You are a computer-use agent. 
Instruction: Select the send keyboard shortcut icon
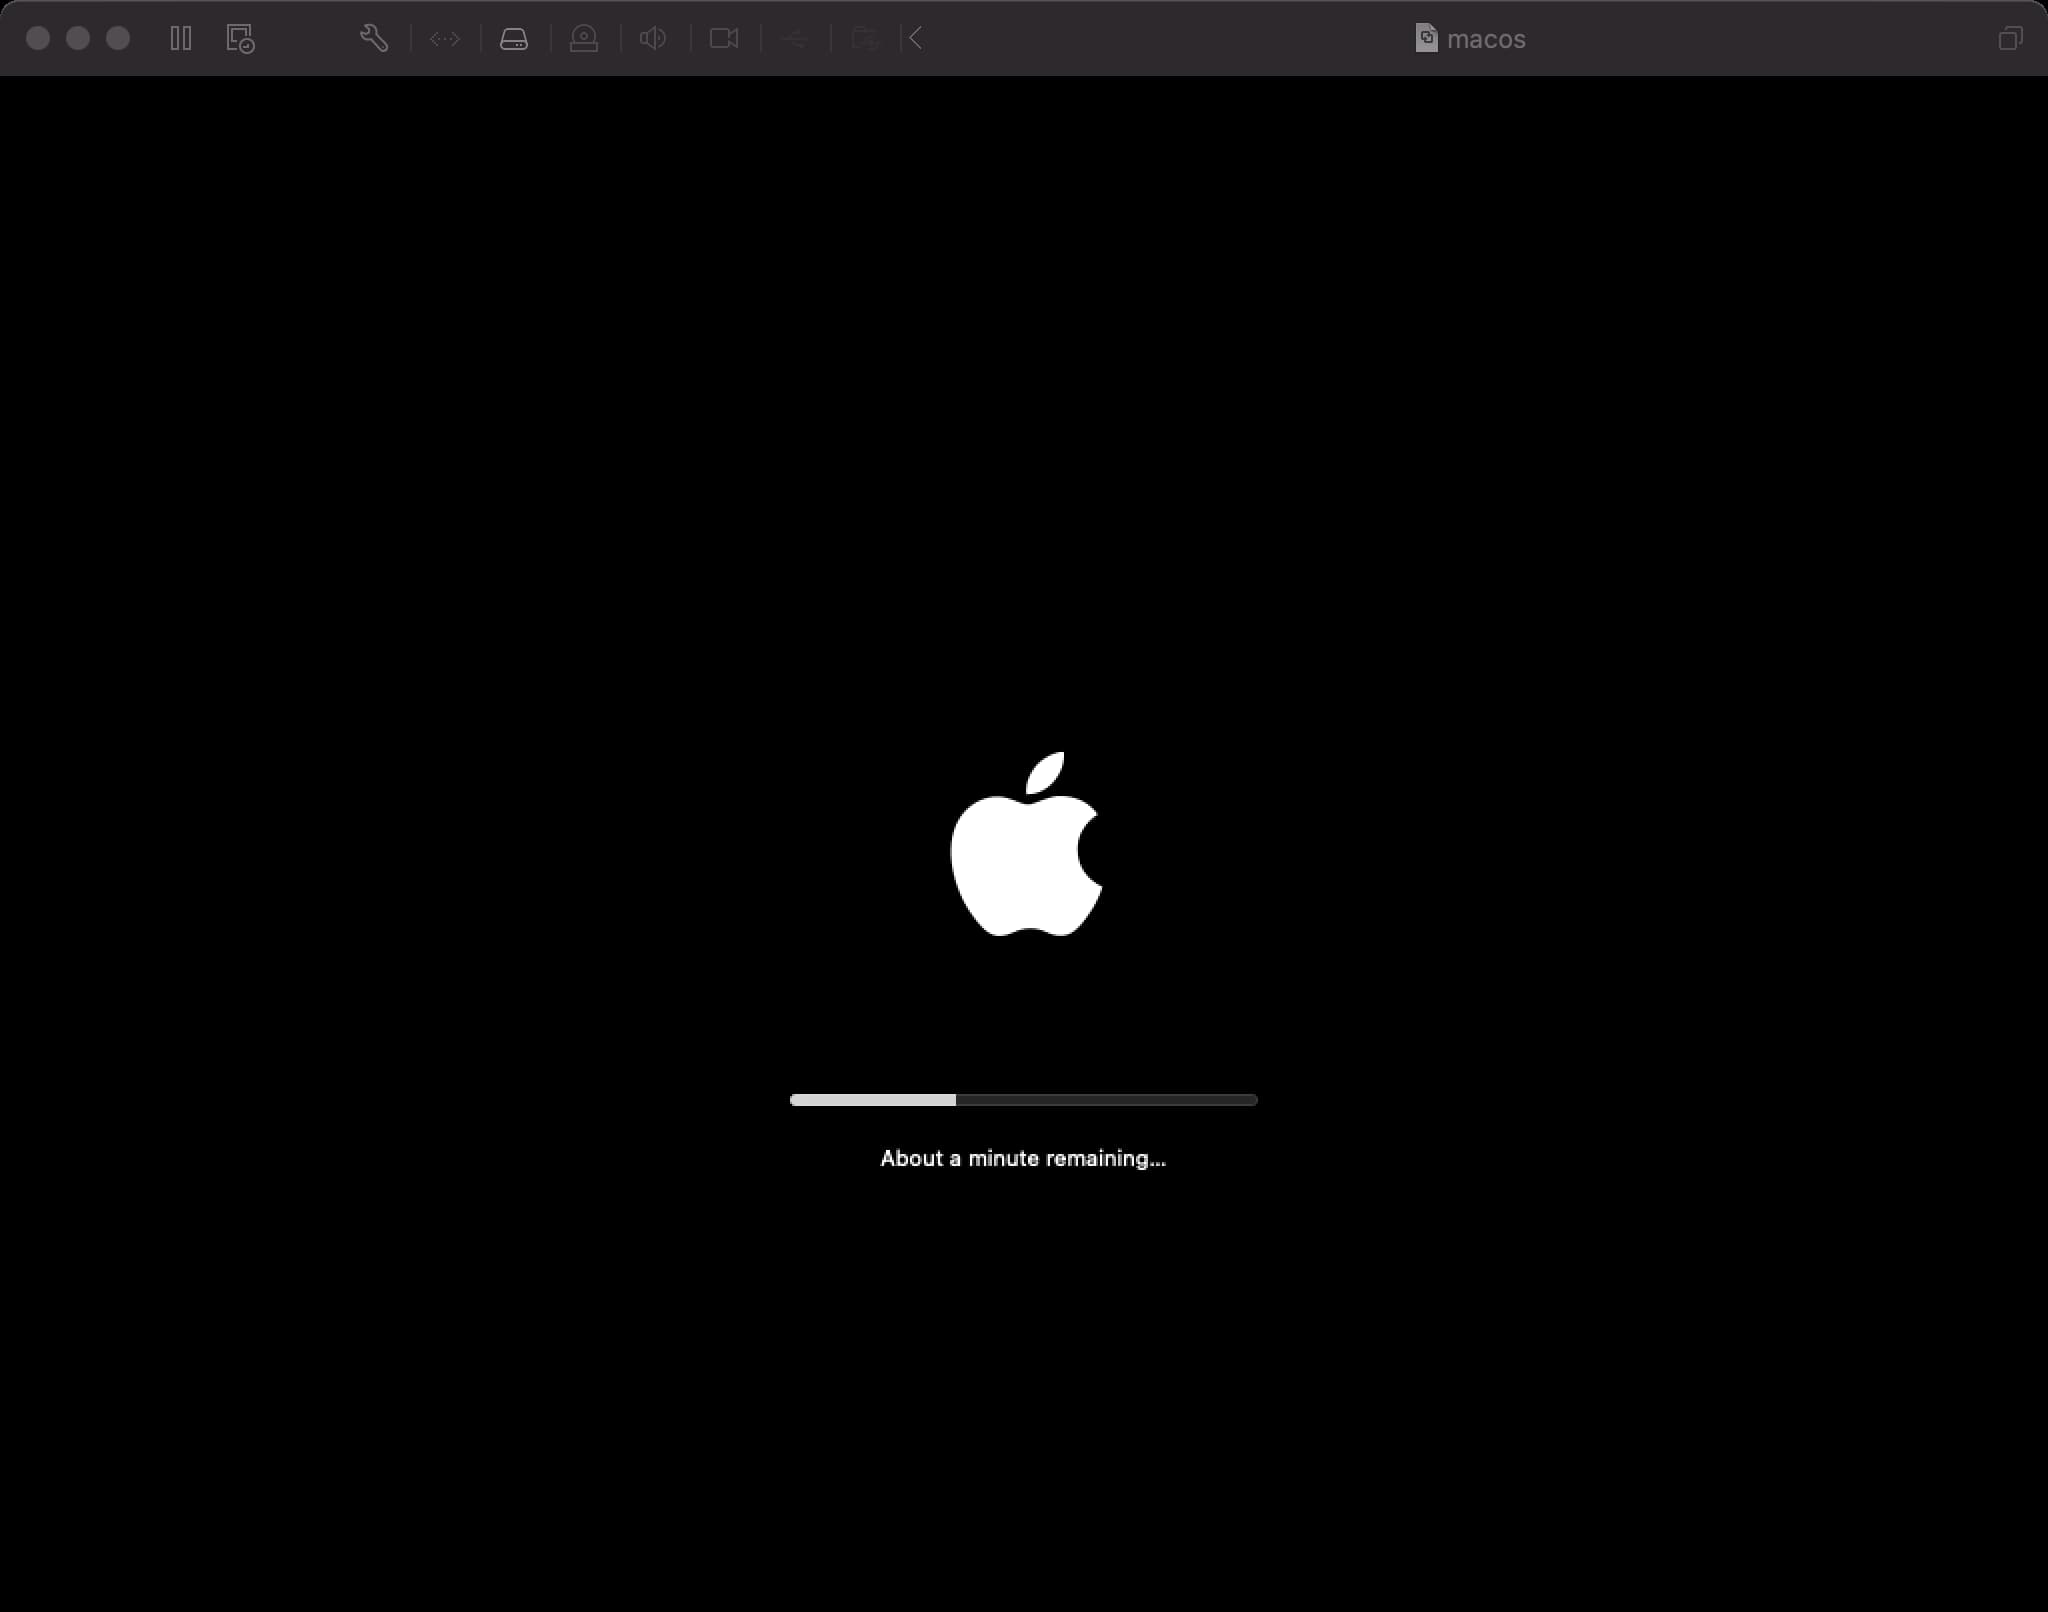pos(913,39)
